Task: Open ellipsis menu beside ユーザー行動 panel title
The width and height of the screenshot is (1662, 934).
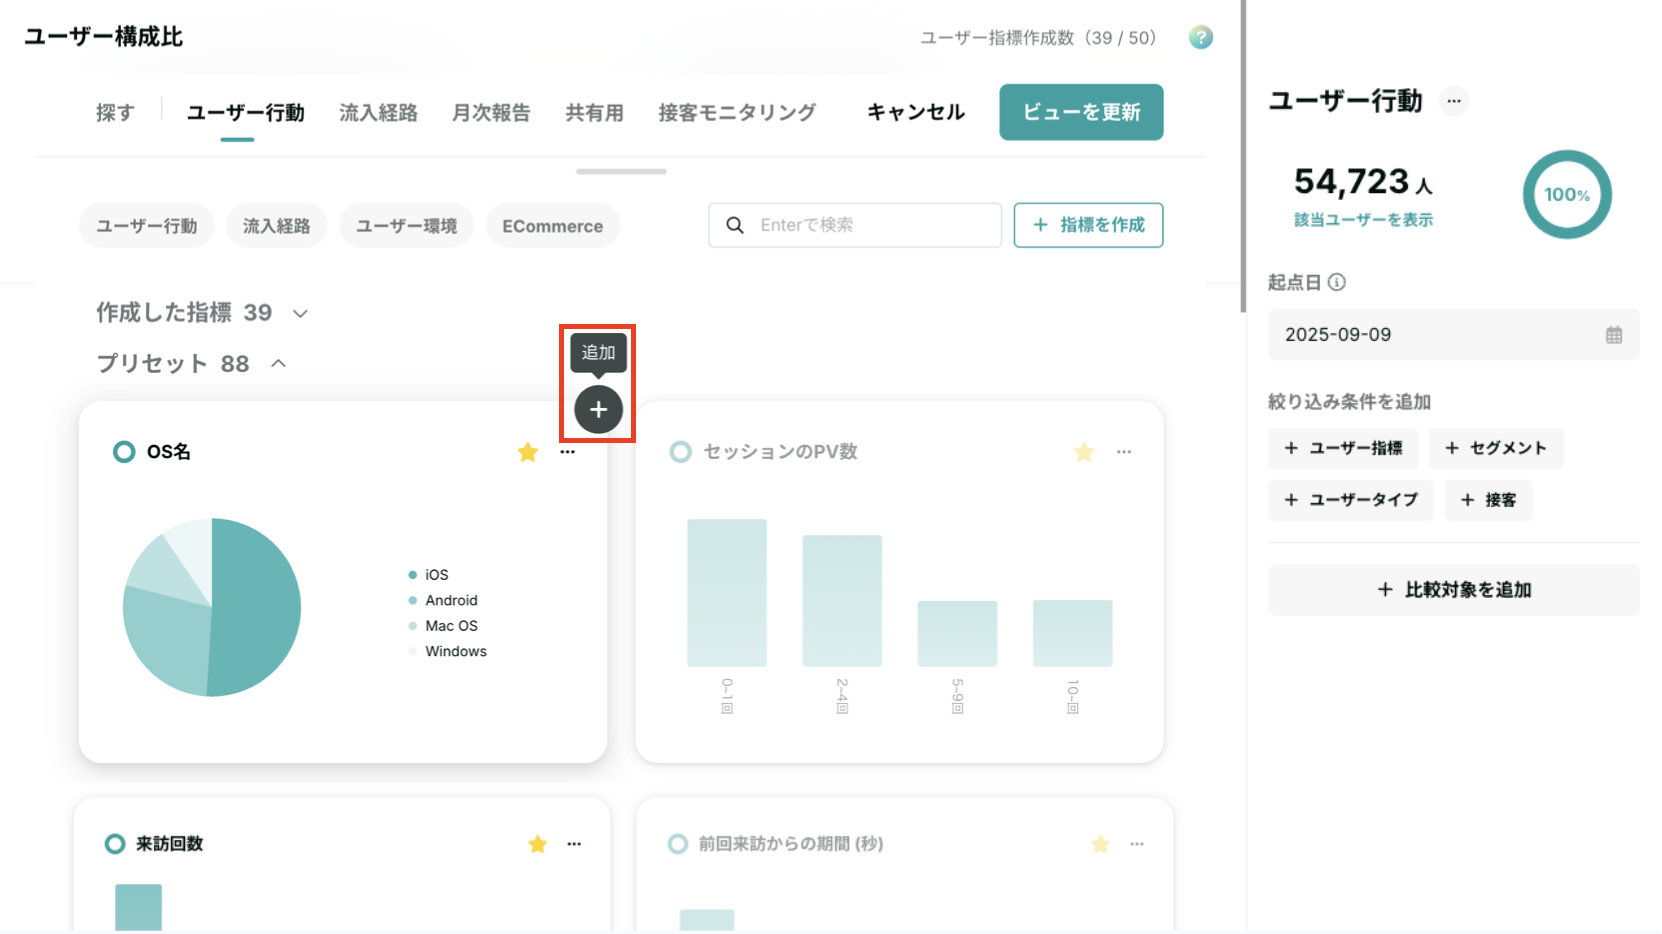Action: 1454,101
